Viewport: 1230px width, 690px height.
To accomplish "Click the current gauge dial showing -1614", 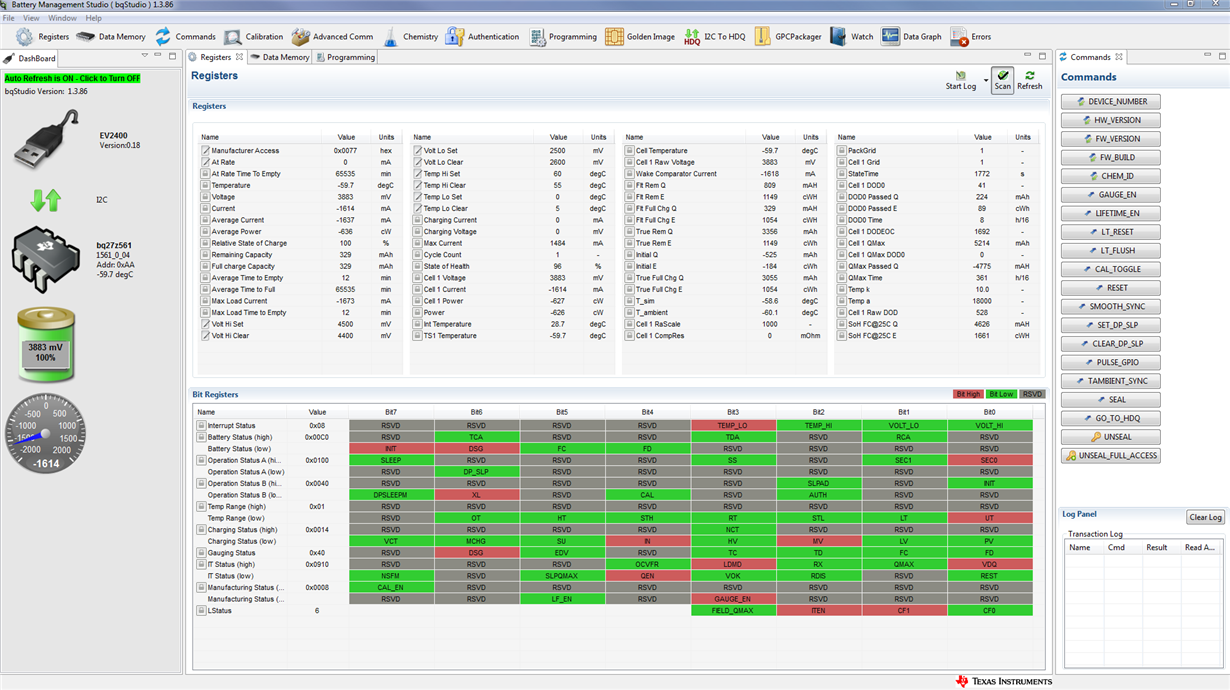I will [46, 433].
